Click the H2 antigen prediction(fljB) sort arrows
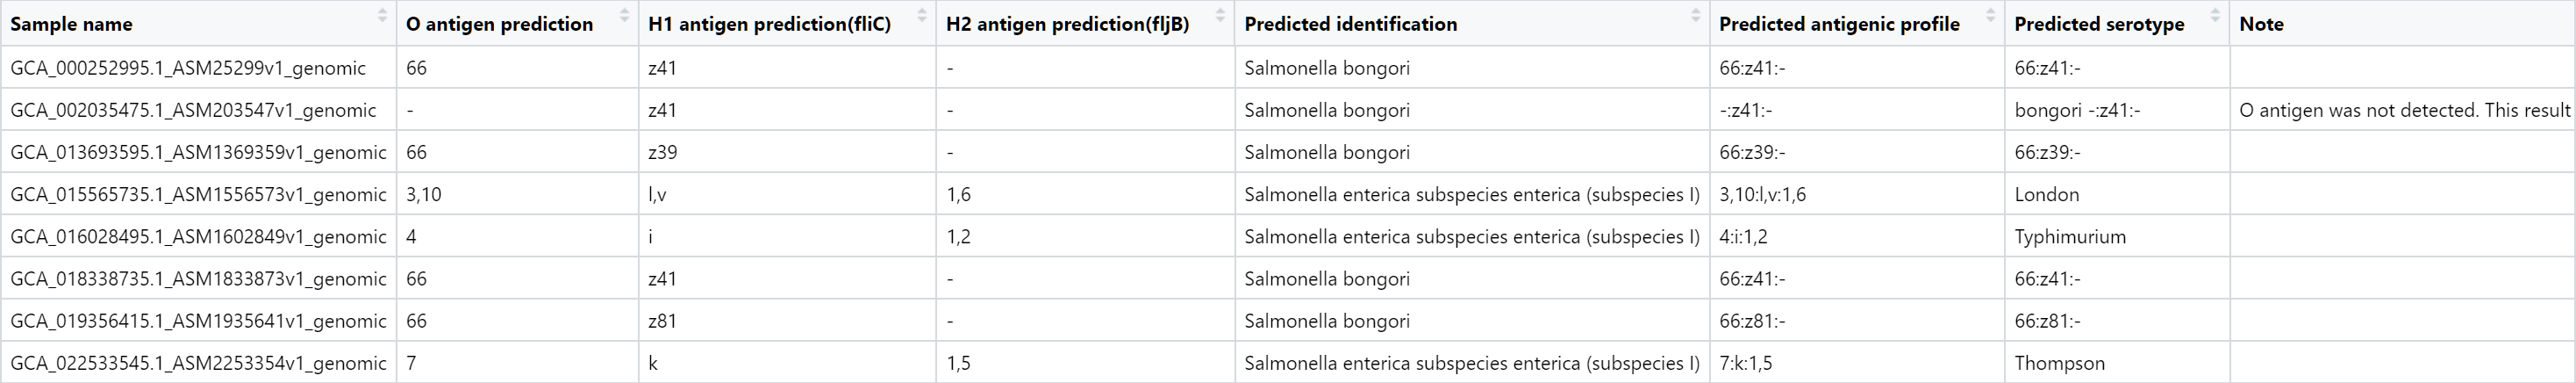Image resolution: width=2576 pixels, height=383 pixels. [x=1220, y=16]
